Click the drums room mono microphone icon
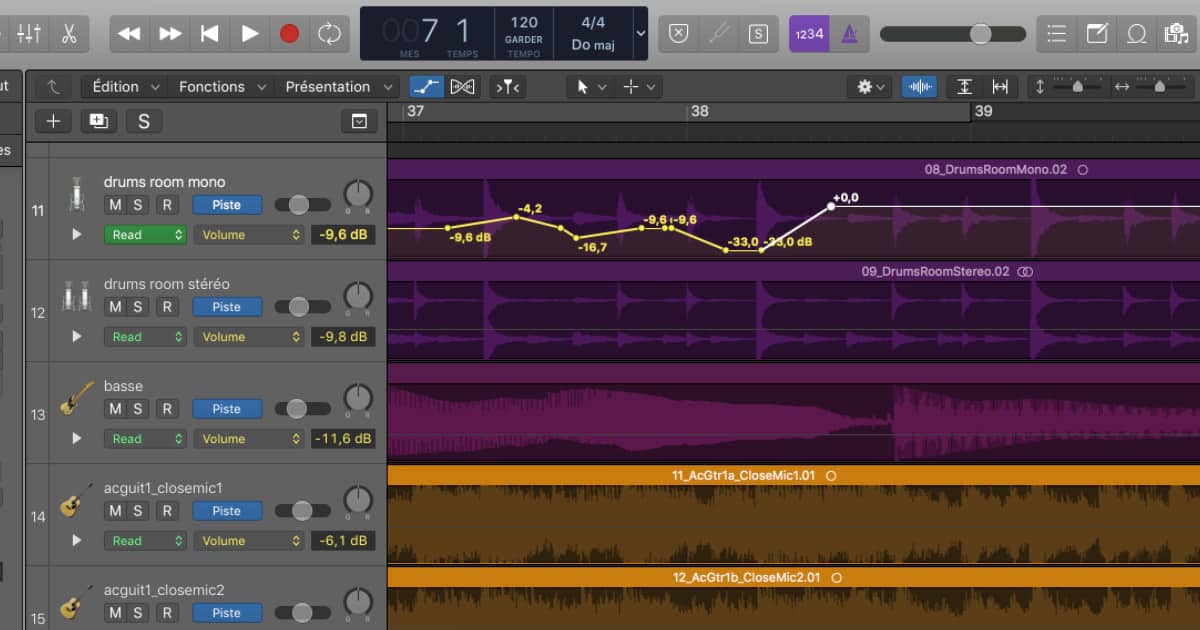 coord(75,194)
